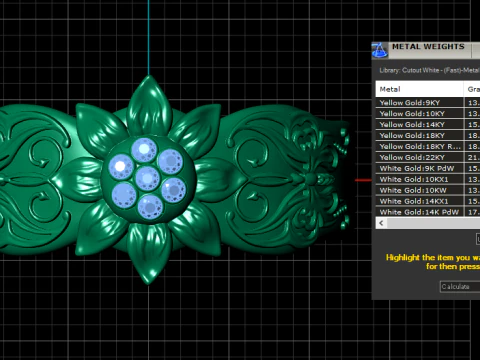
Task: Click the left arrow of the horizontal scrollbar
Action: point(381,223)
